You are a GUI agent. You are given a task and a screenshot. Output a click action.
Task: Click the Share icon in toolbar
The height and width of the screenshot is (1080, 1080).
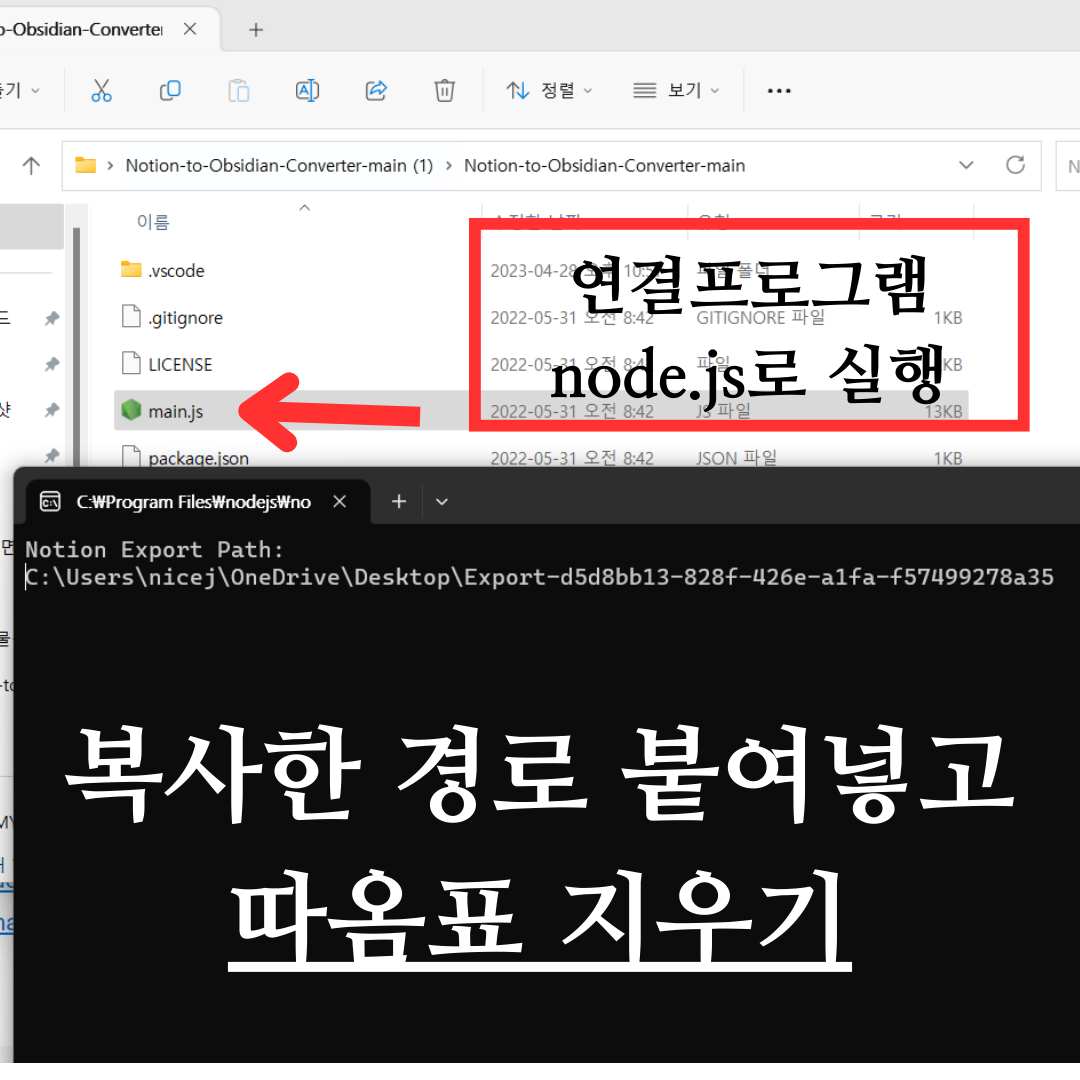point(376,90)
